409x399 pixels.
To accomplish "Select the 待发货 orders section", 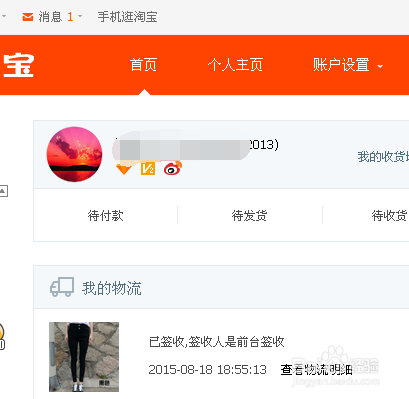I will point(249,215).
